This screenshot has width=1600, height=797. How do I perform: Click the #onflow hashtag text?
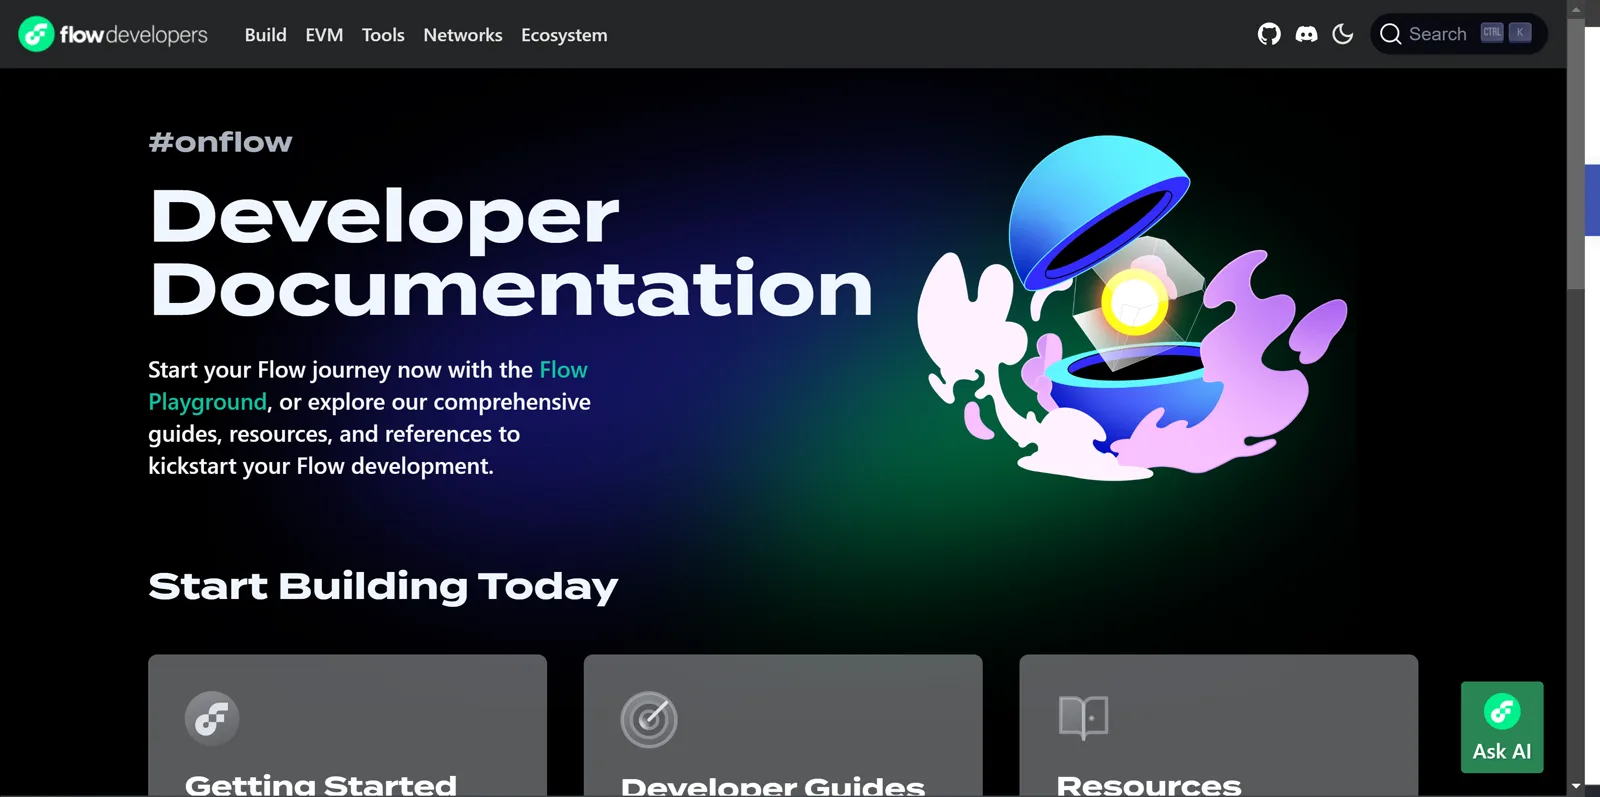pyautogui.click(x=220, y=142)
